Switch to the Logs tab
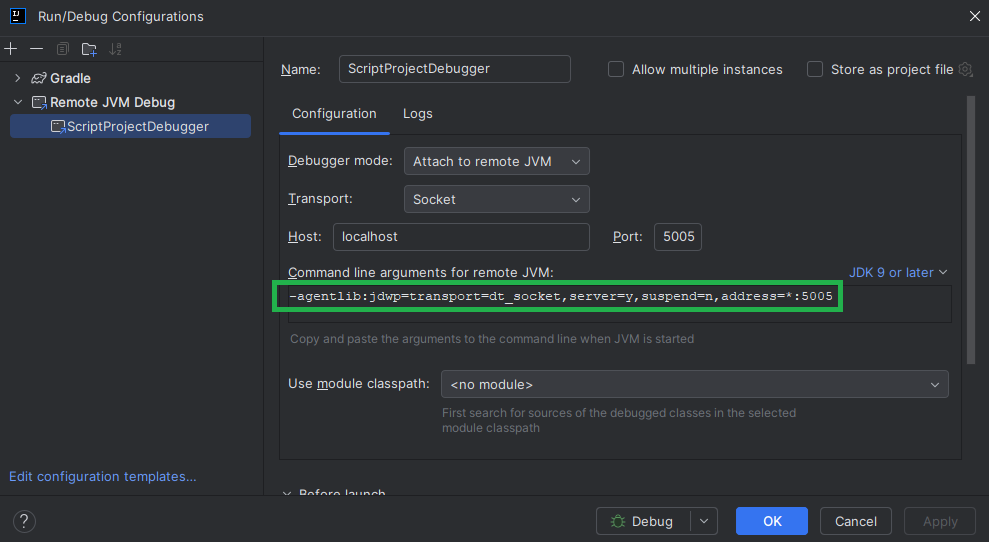Screen dimensions: 989x542 coord(418,114)
